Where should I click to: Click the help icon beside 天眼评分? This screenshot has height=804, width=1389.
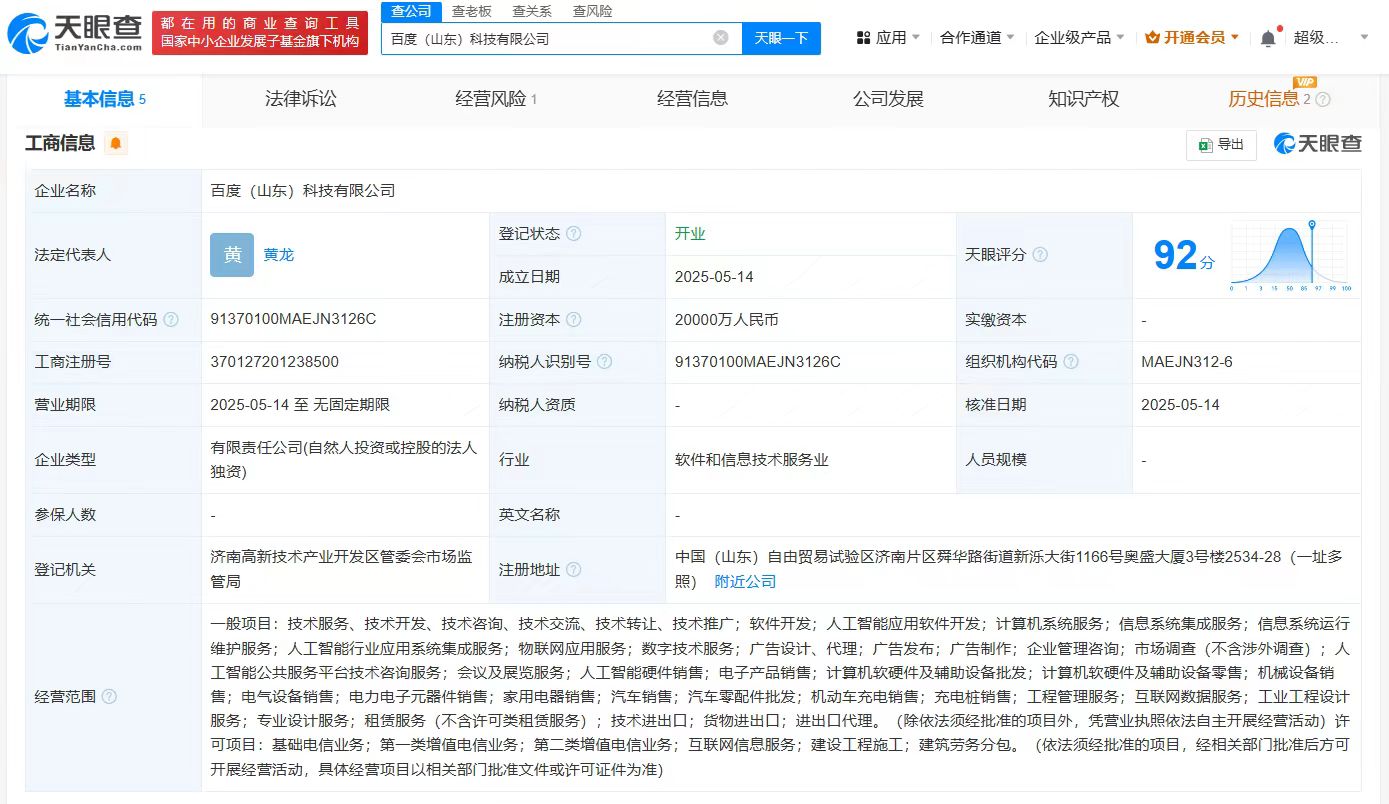tap(1040, 255)
